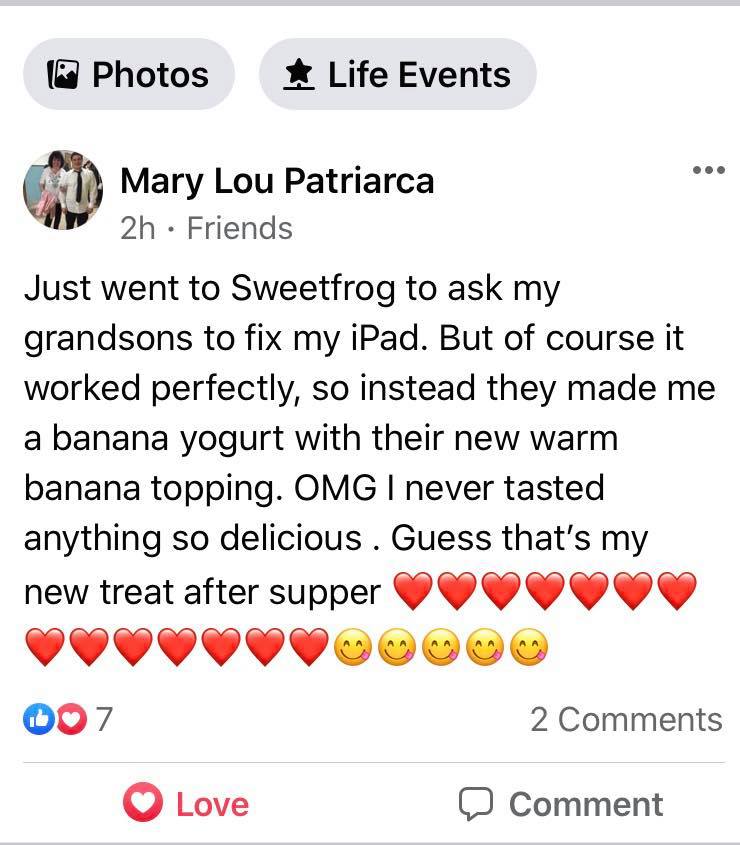Click Mary Lou's profile picture
Image resolution: width=740 pixels, height=845 pixels.
(x=62, y=192)
